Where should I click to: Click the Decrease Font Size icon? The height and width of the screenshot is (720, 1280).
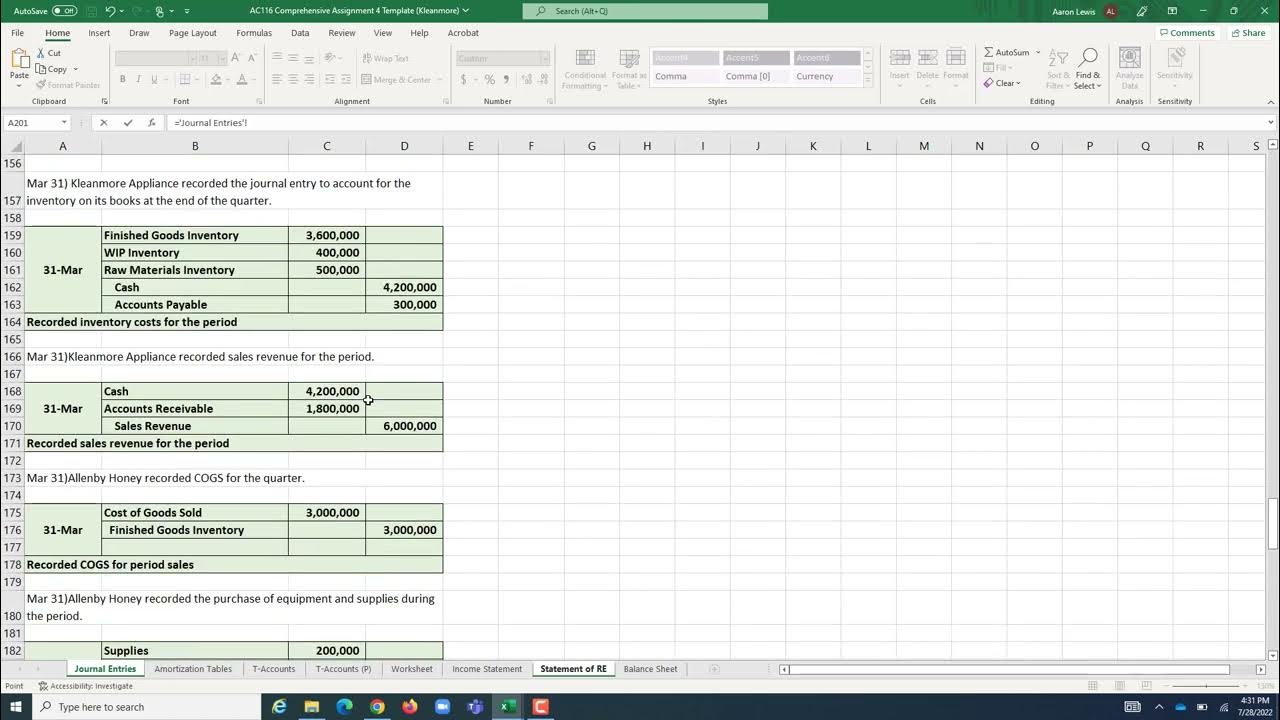(x=250, y=58)
